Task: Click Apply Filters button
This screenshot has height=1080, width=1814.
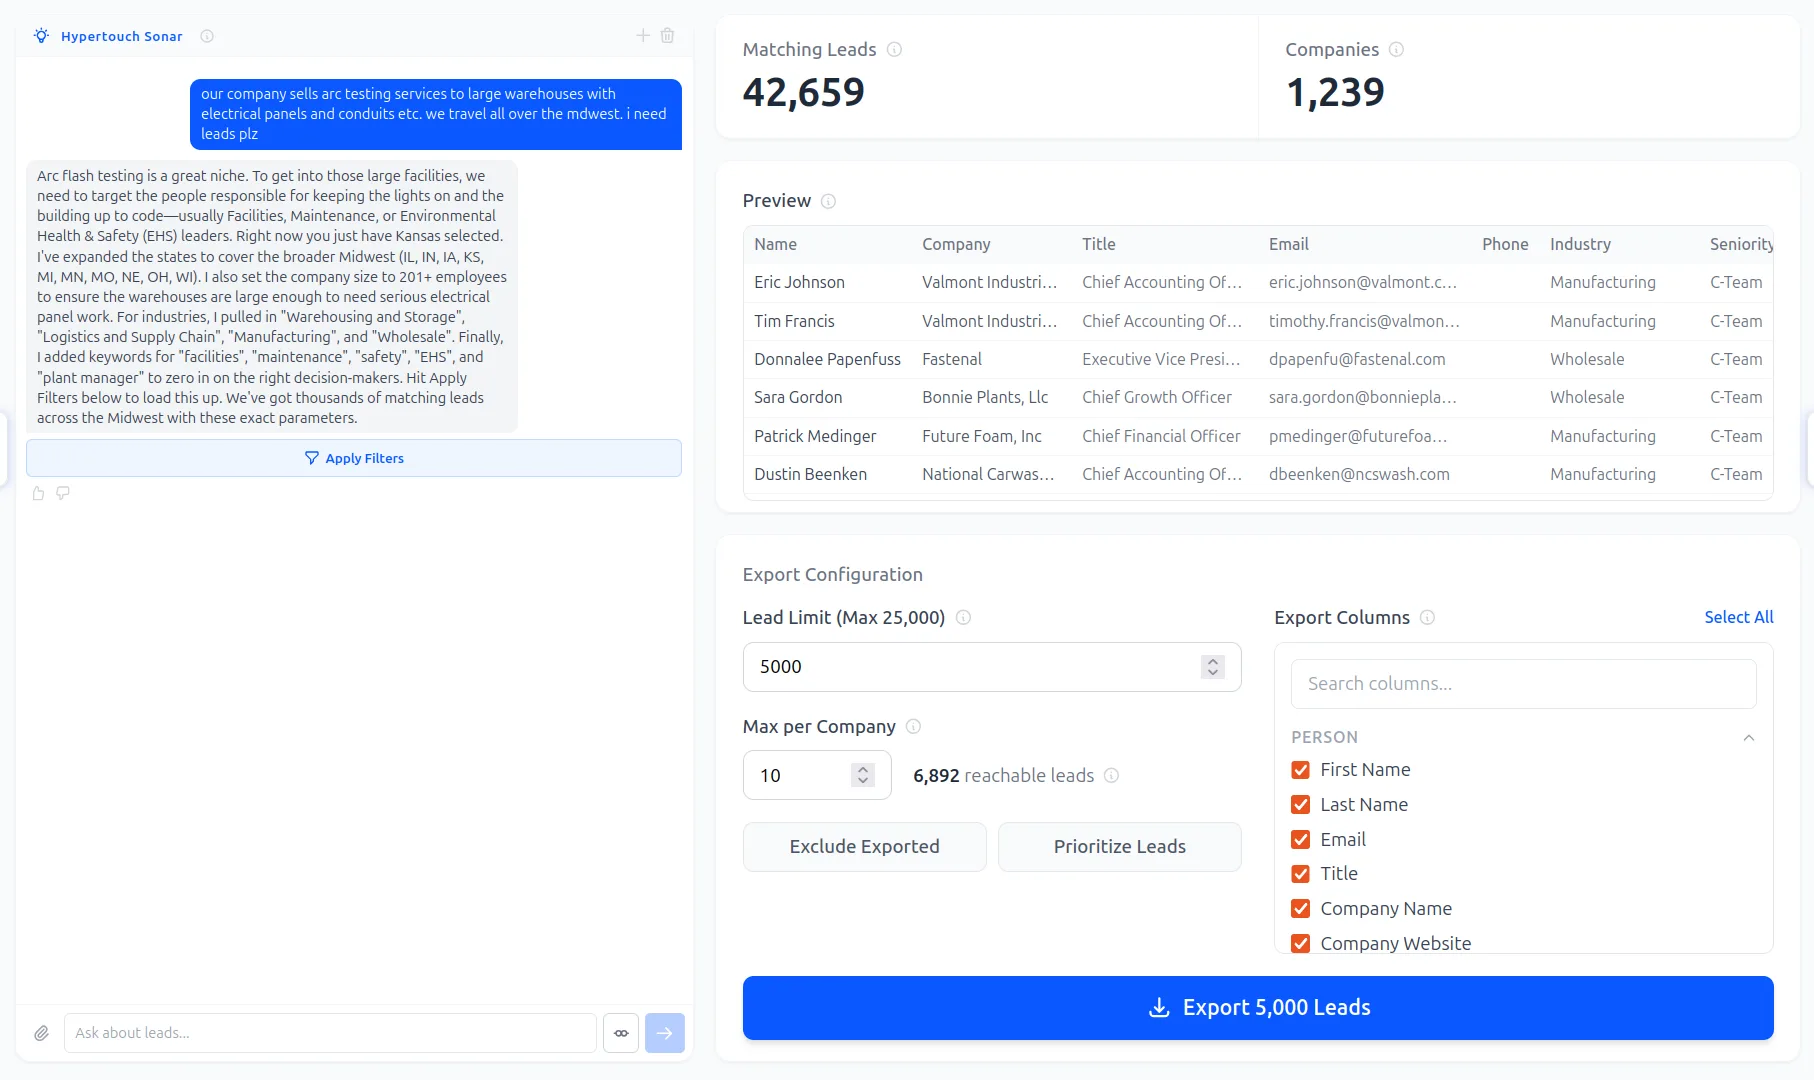Action: click(354, 458)
